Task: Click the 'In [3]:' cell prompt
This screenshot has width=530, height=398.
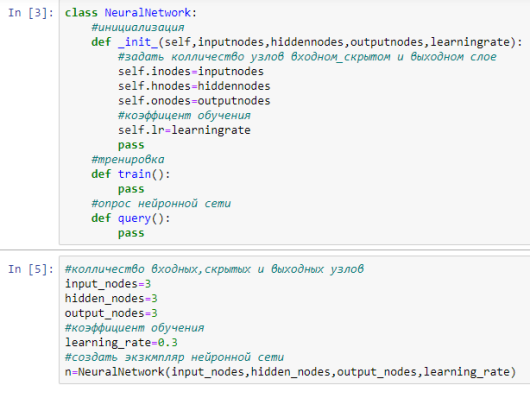Action: click(x=31, y=13)
